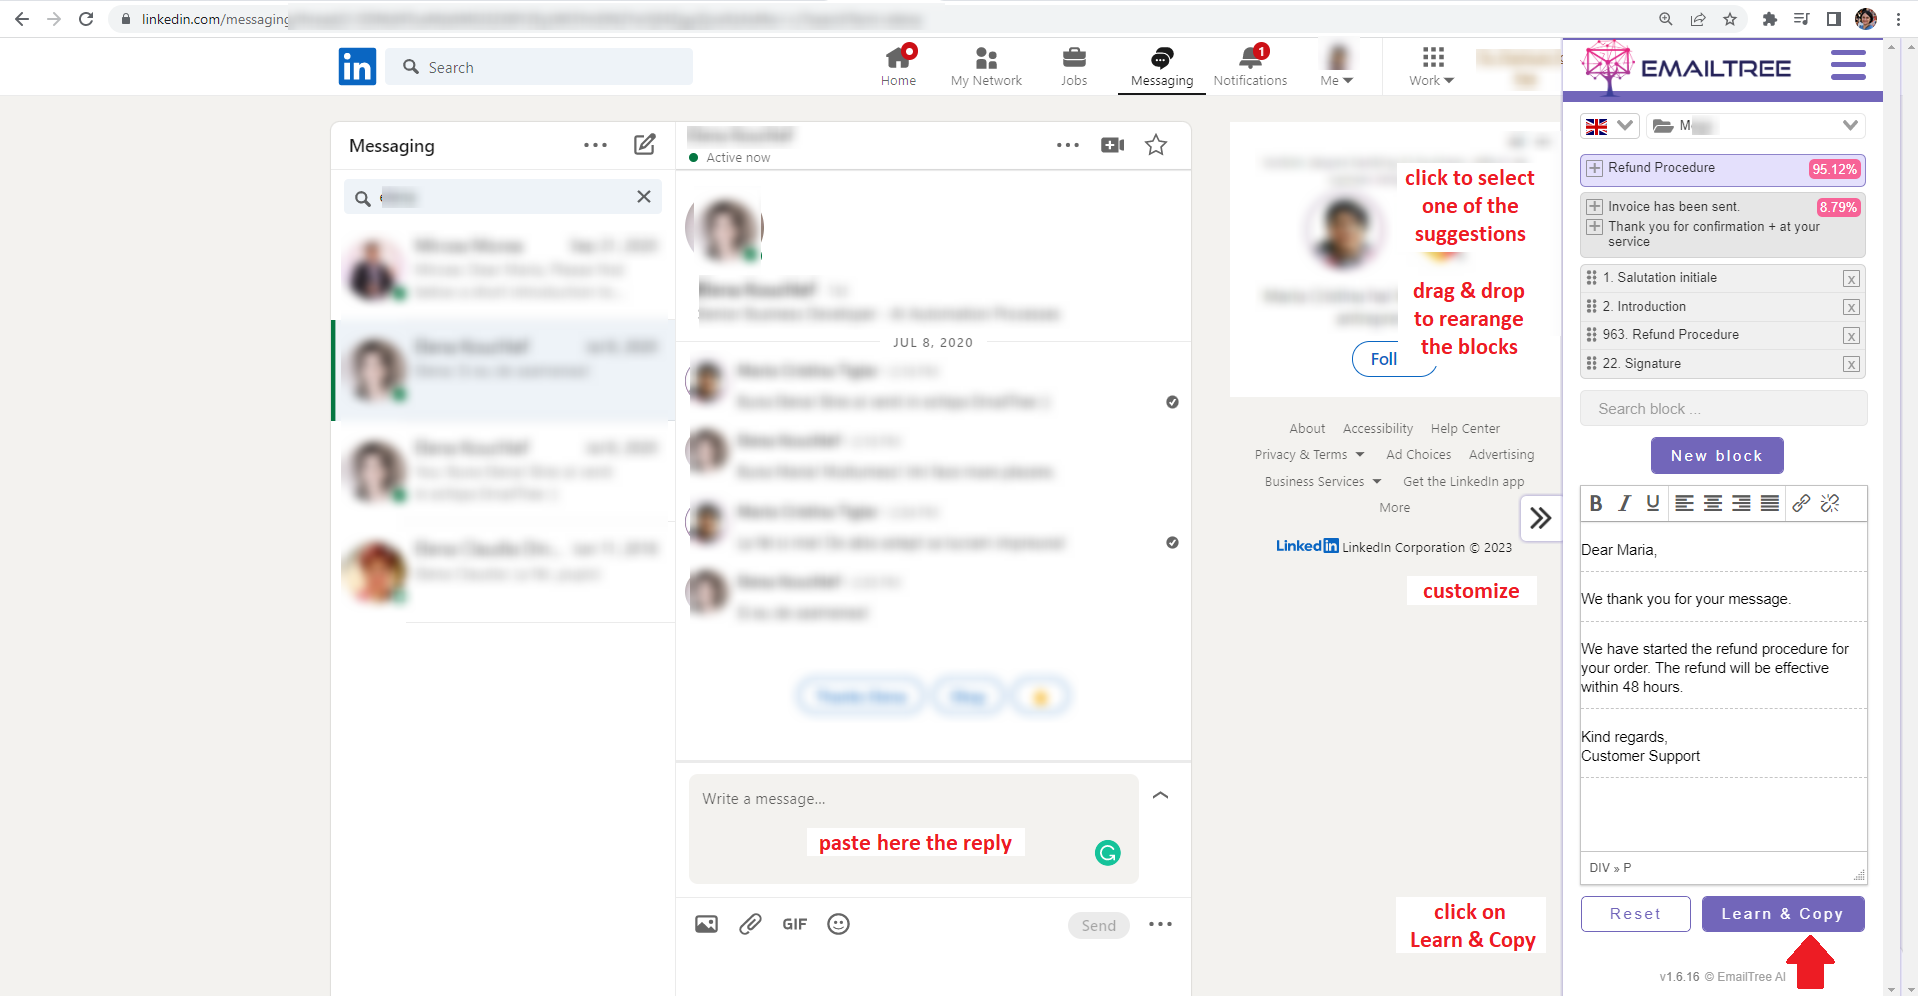Remove the 22. Signature block
This screenshot has width=1918, height=996.
pyautogui.click(x=1851, y=364)
